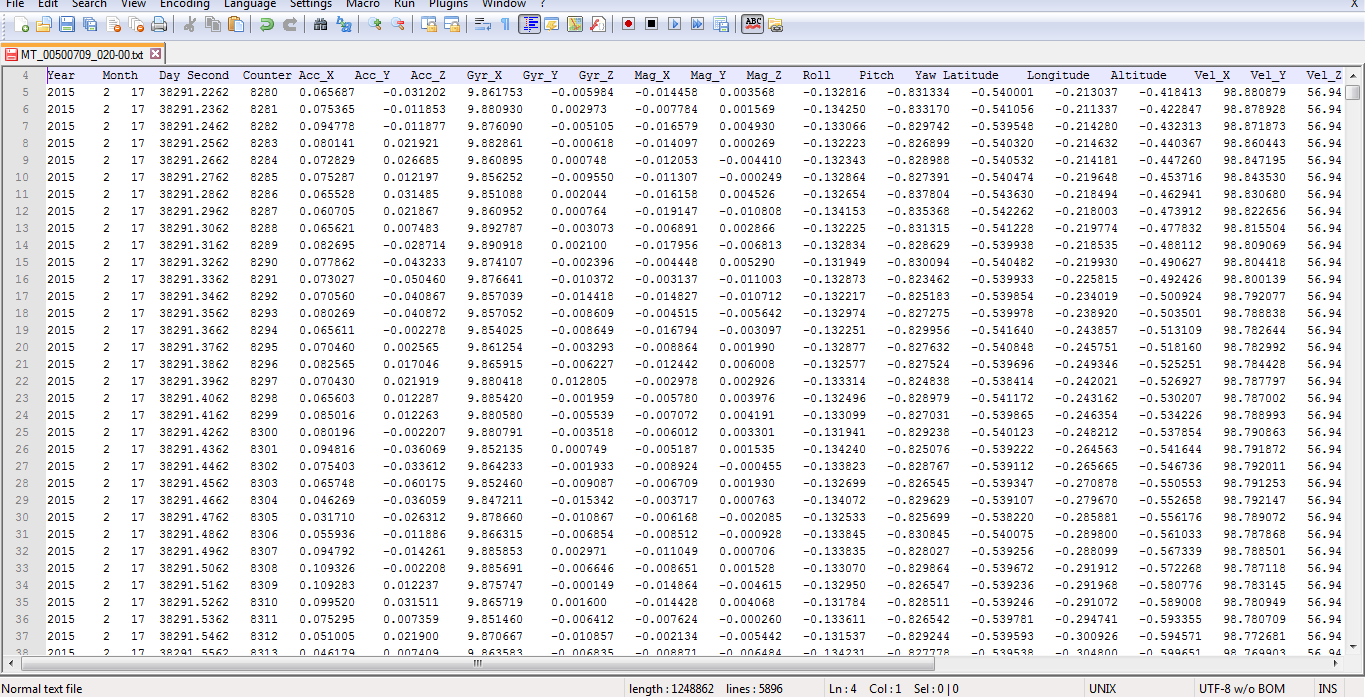Open the Search menu
The image size is (1365, 697).
tap(89, 4)
